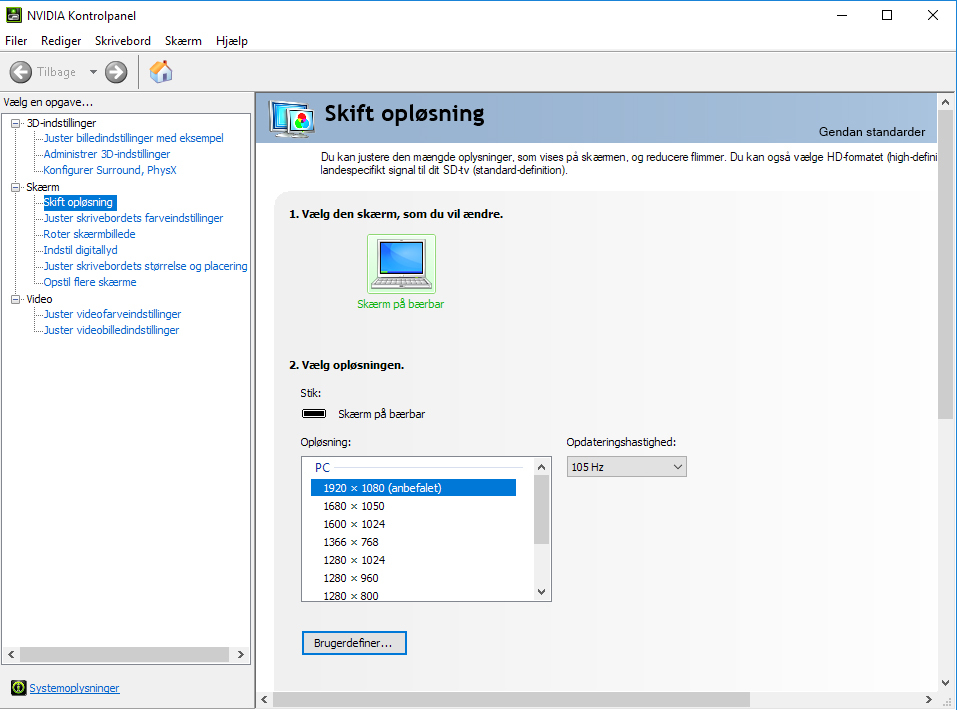Open Konfigurer Surround, PhysX
This screenshot has height=710, width=957.
click(x=110, y=170)
